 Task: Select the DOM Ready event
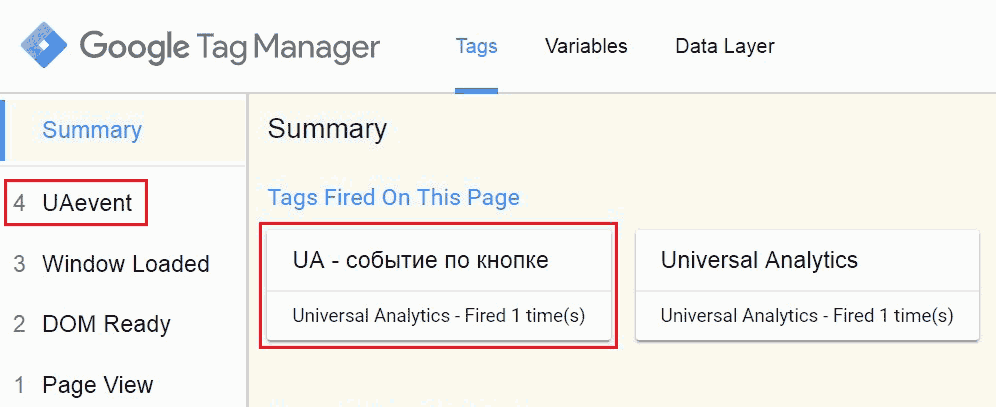pyautogui.click(x=106, y=324)
